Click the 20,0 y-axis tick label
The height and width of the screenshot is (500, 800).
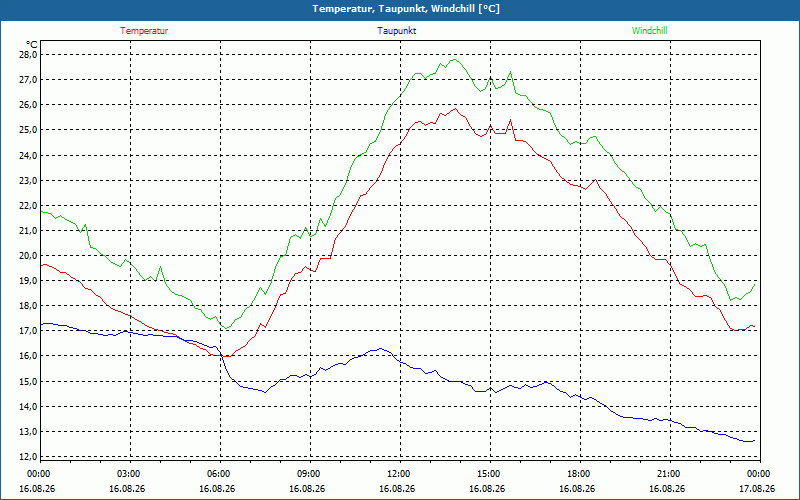28,256
